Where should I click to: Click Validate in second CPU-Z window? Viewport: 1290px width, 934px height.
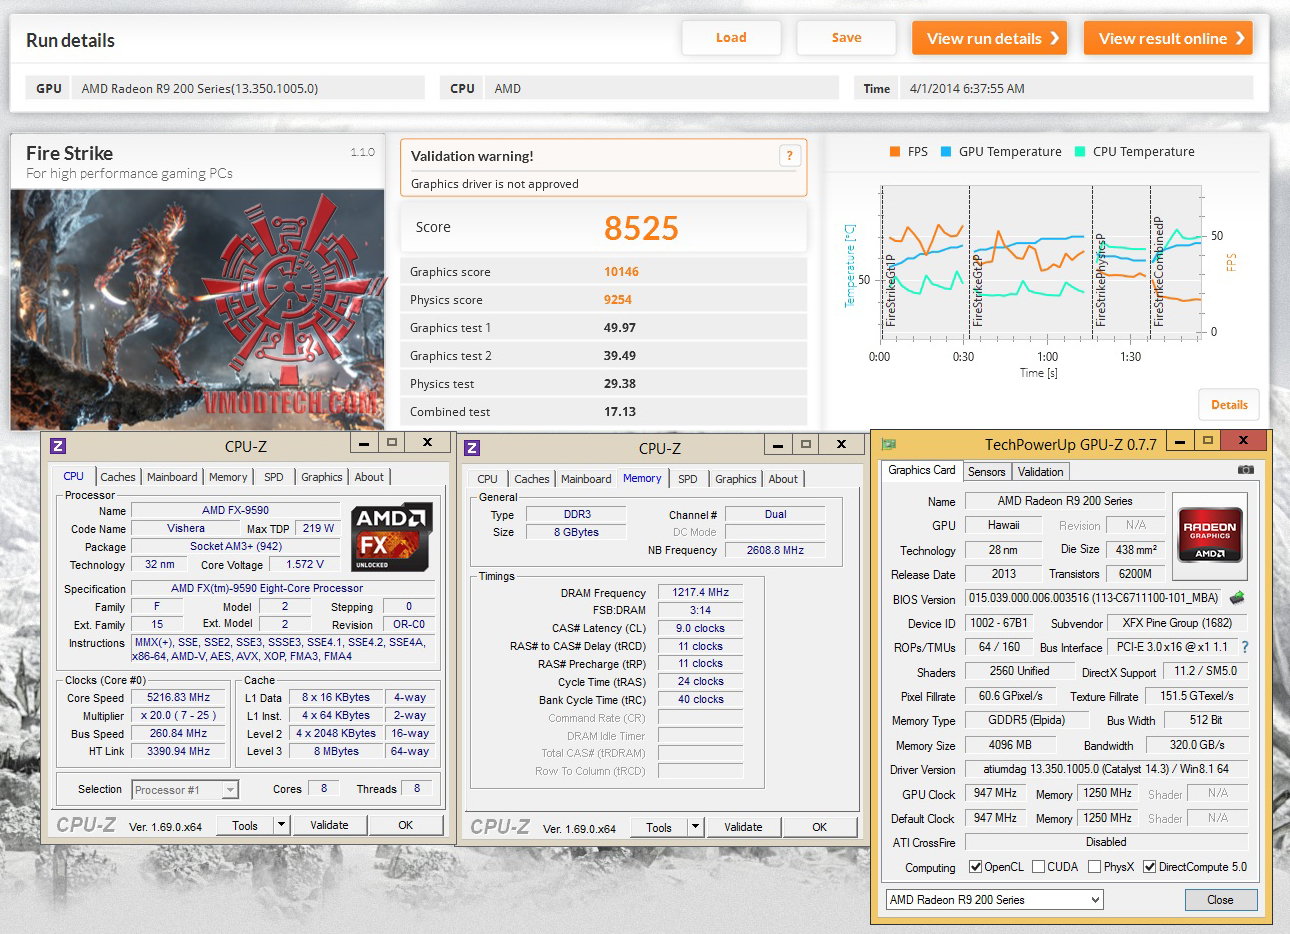(743, 827)
